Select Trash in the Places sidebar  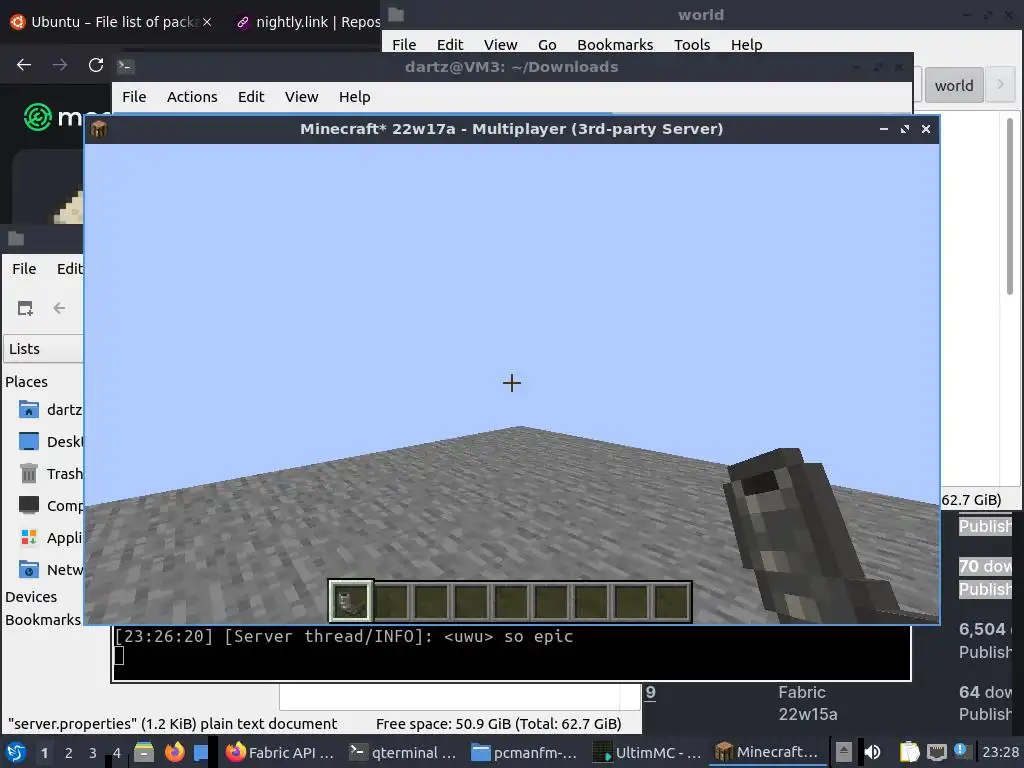coord(50,473)
